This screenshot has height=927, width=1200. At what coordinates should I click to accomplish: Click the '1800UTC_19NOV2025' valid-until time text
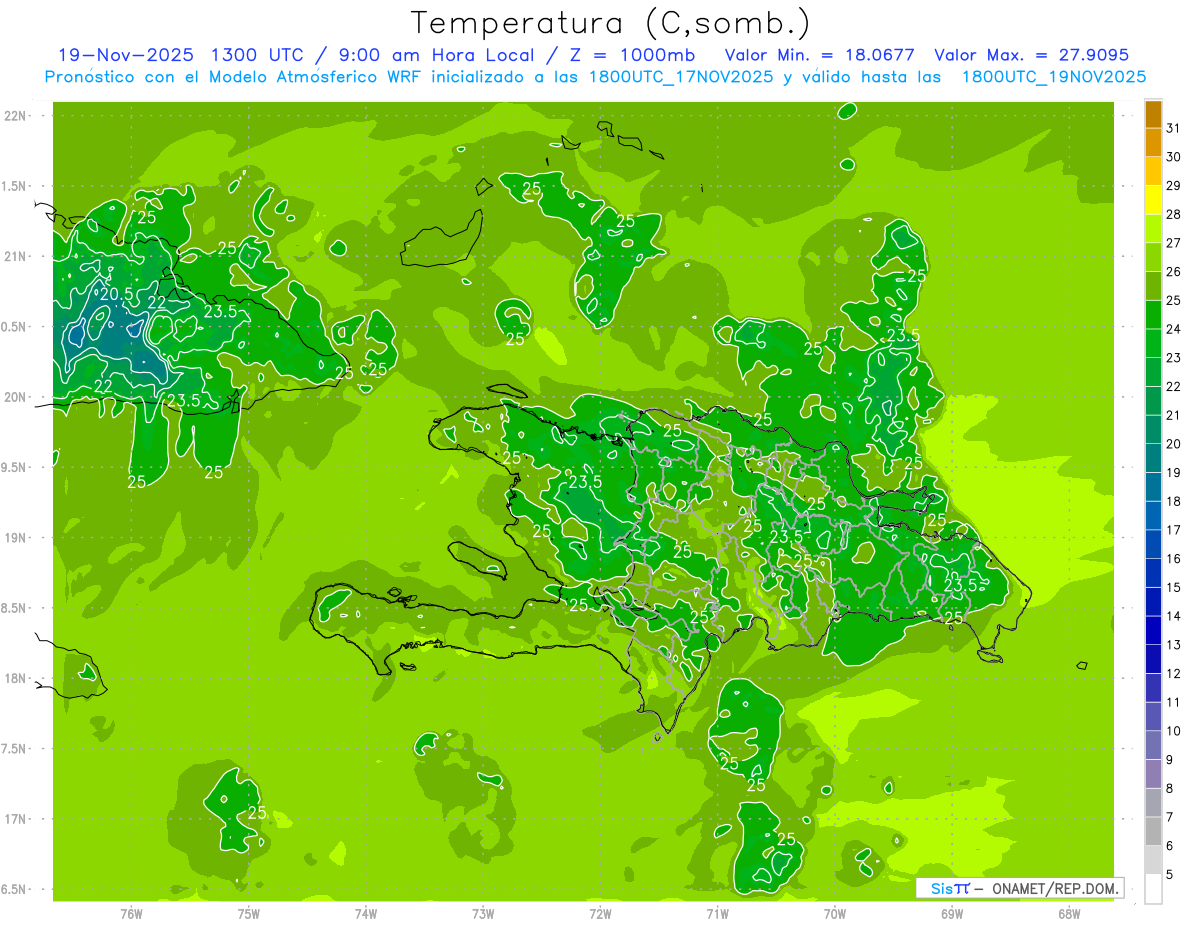[x=1053, y=77]
